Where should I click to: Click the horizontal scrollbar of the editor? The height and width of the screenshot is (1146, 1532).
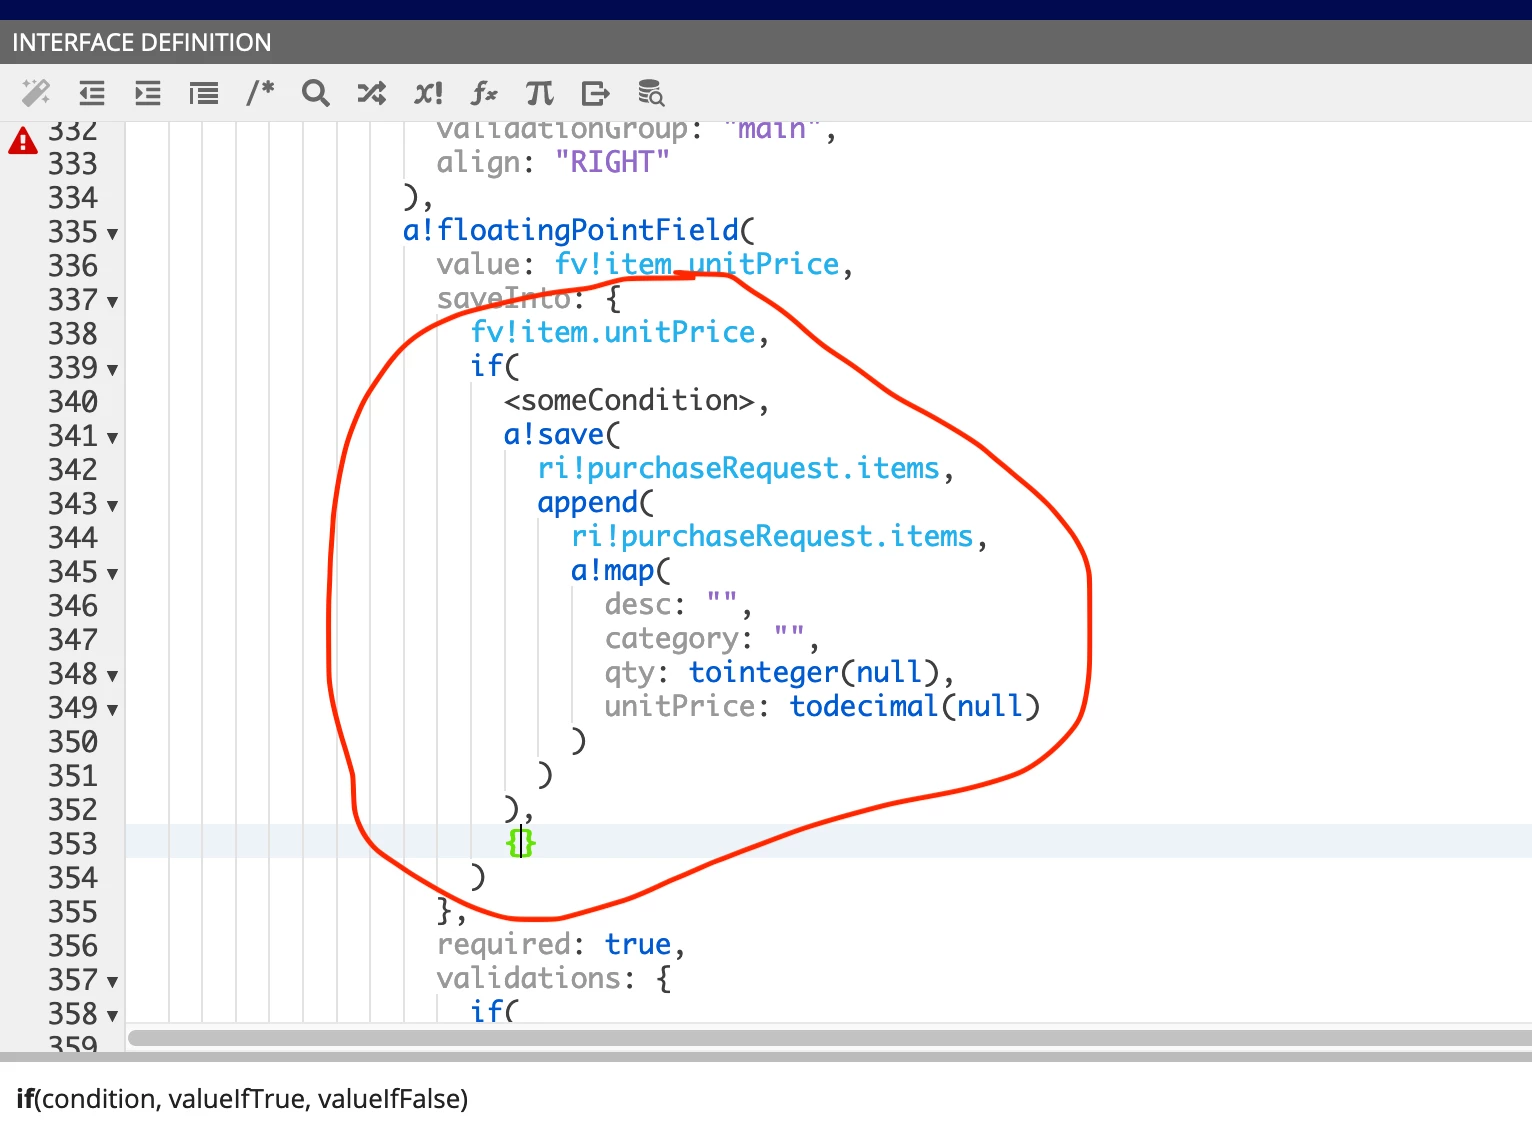click(x=830, y=1038)
